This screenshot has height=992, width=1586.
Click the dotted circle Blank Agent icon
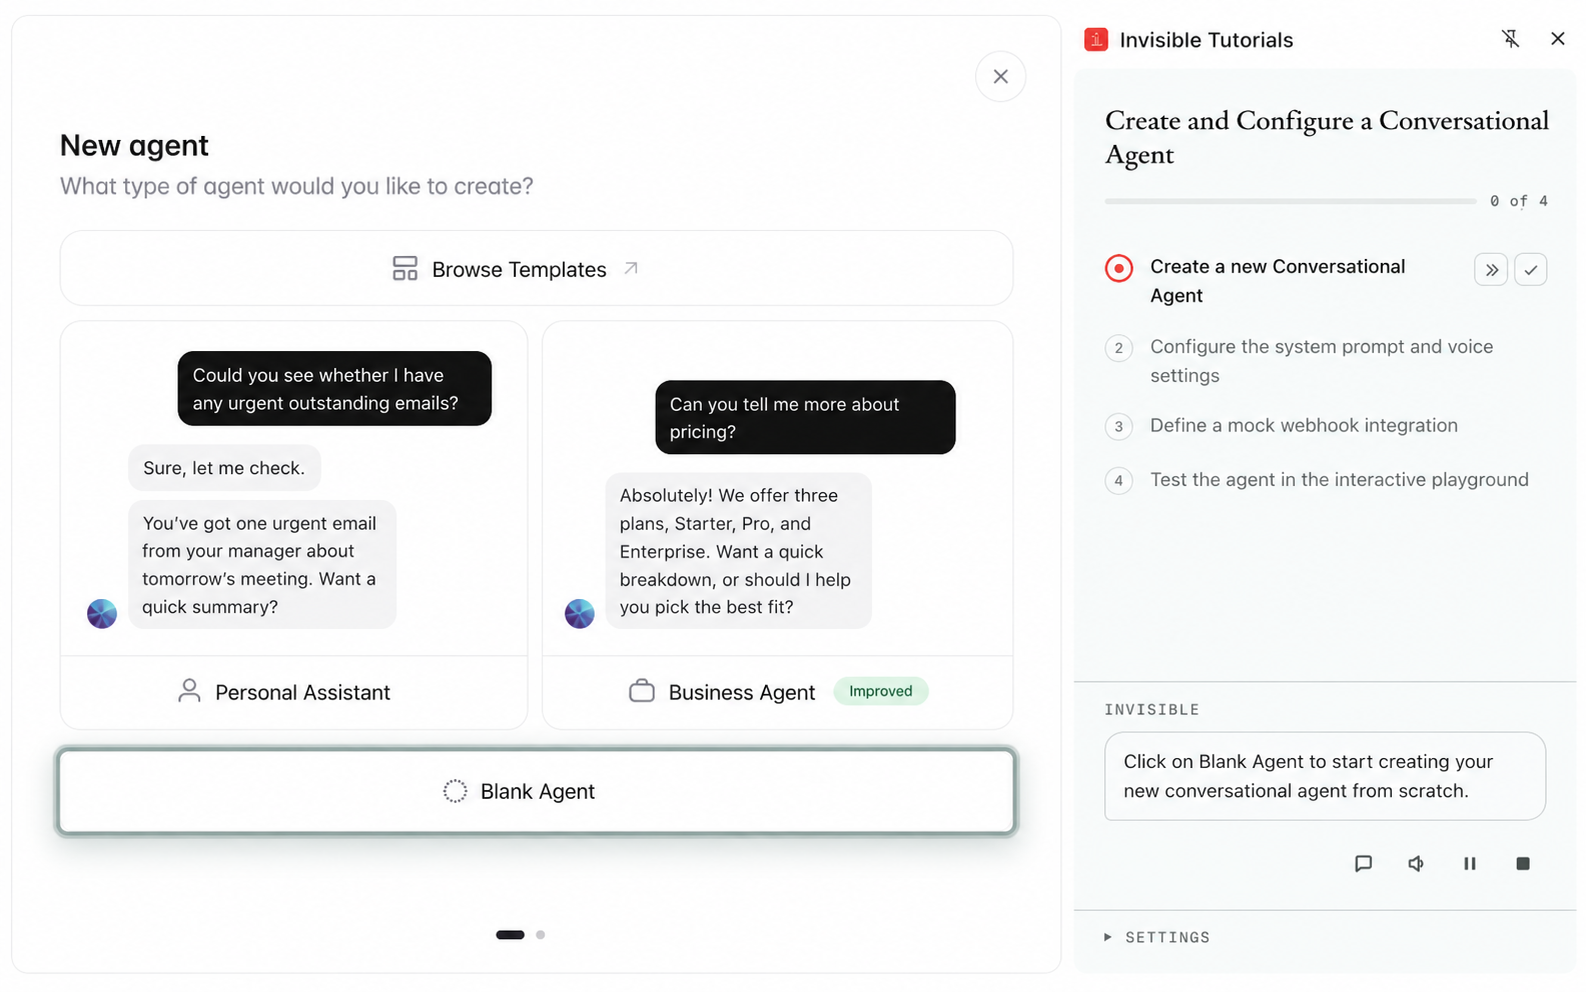tap(455, 791)
